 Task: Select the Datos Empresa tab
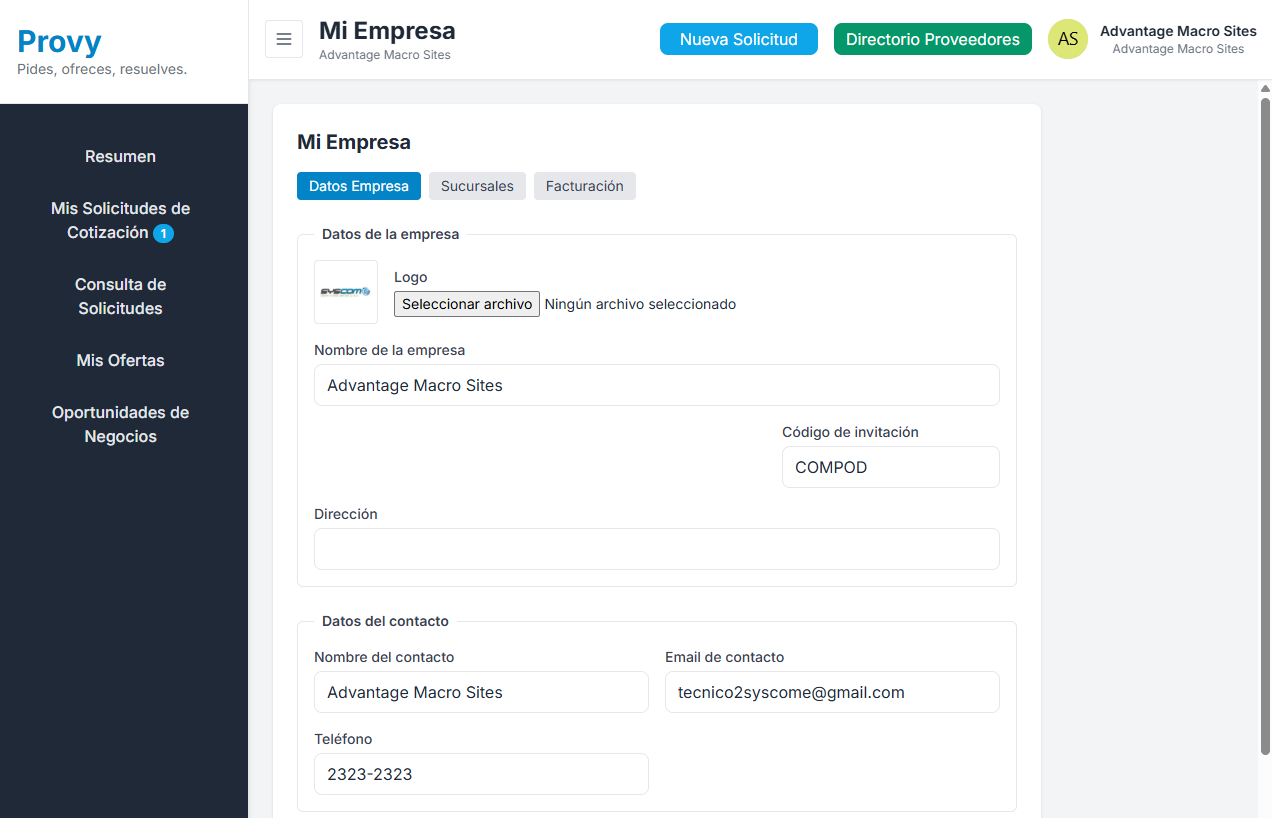click(359, 186)
